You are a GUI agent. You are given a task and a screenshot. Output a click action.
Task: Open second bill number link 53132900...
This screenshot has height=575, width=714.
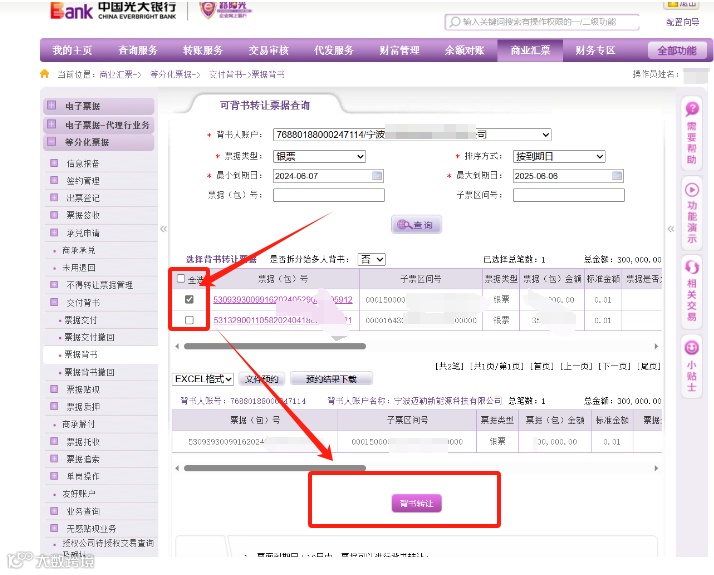(283, 321)
